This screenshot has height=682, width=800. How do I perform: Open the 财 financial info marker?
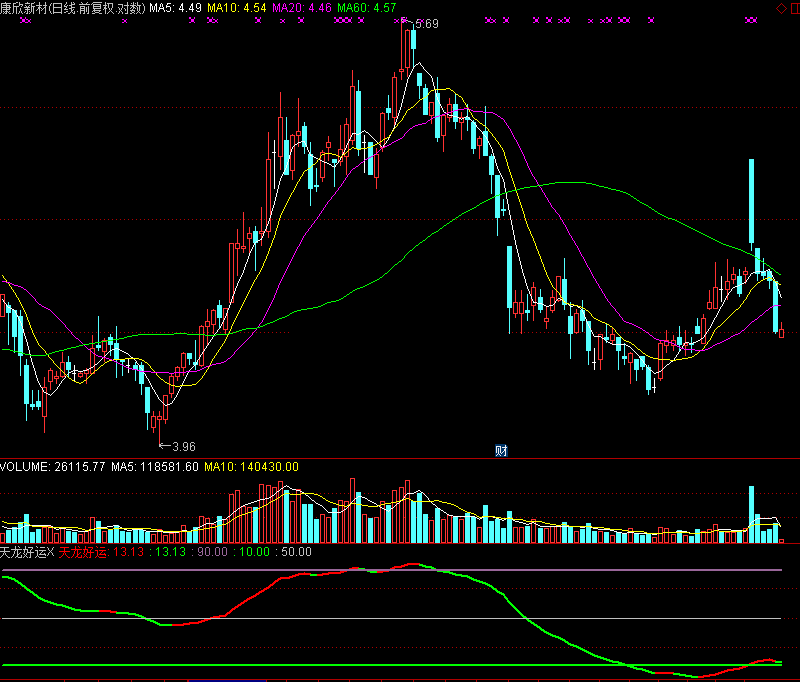click(501, 450)
